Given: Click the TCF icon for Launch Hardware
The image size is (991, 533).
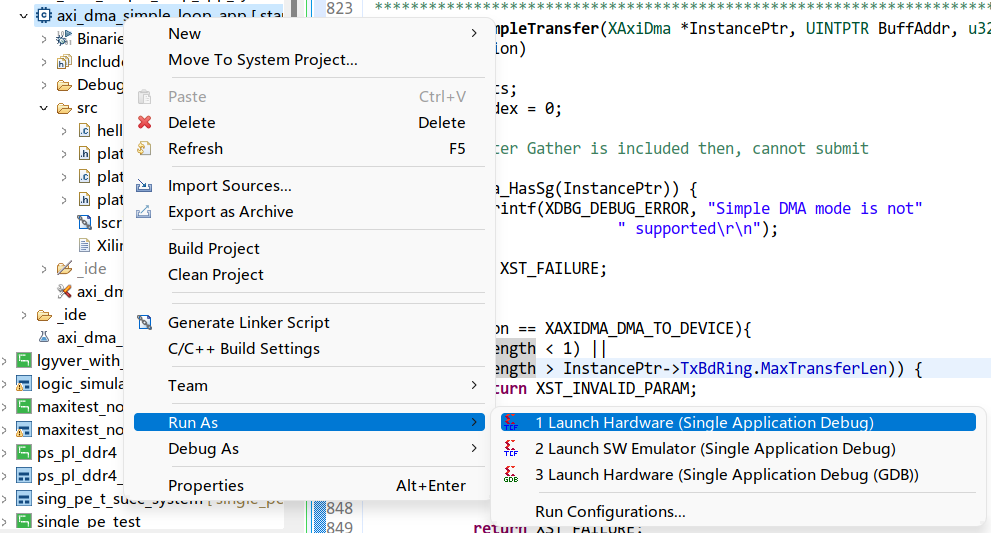Looking at the screenshot, I should click(511, 422).
